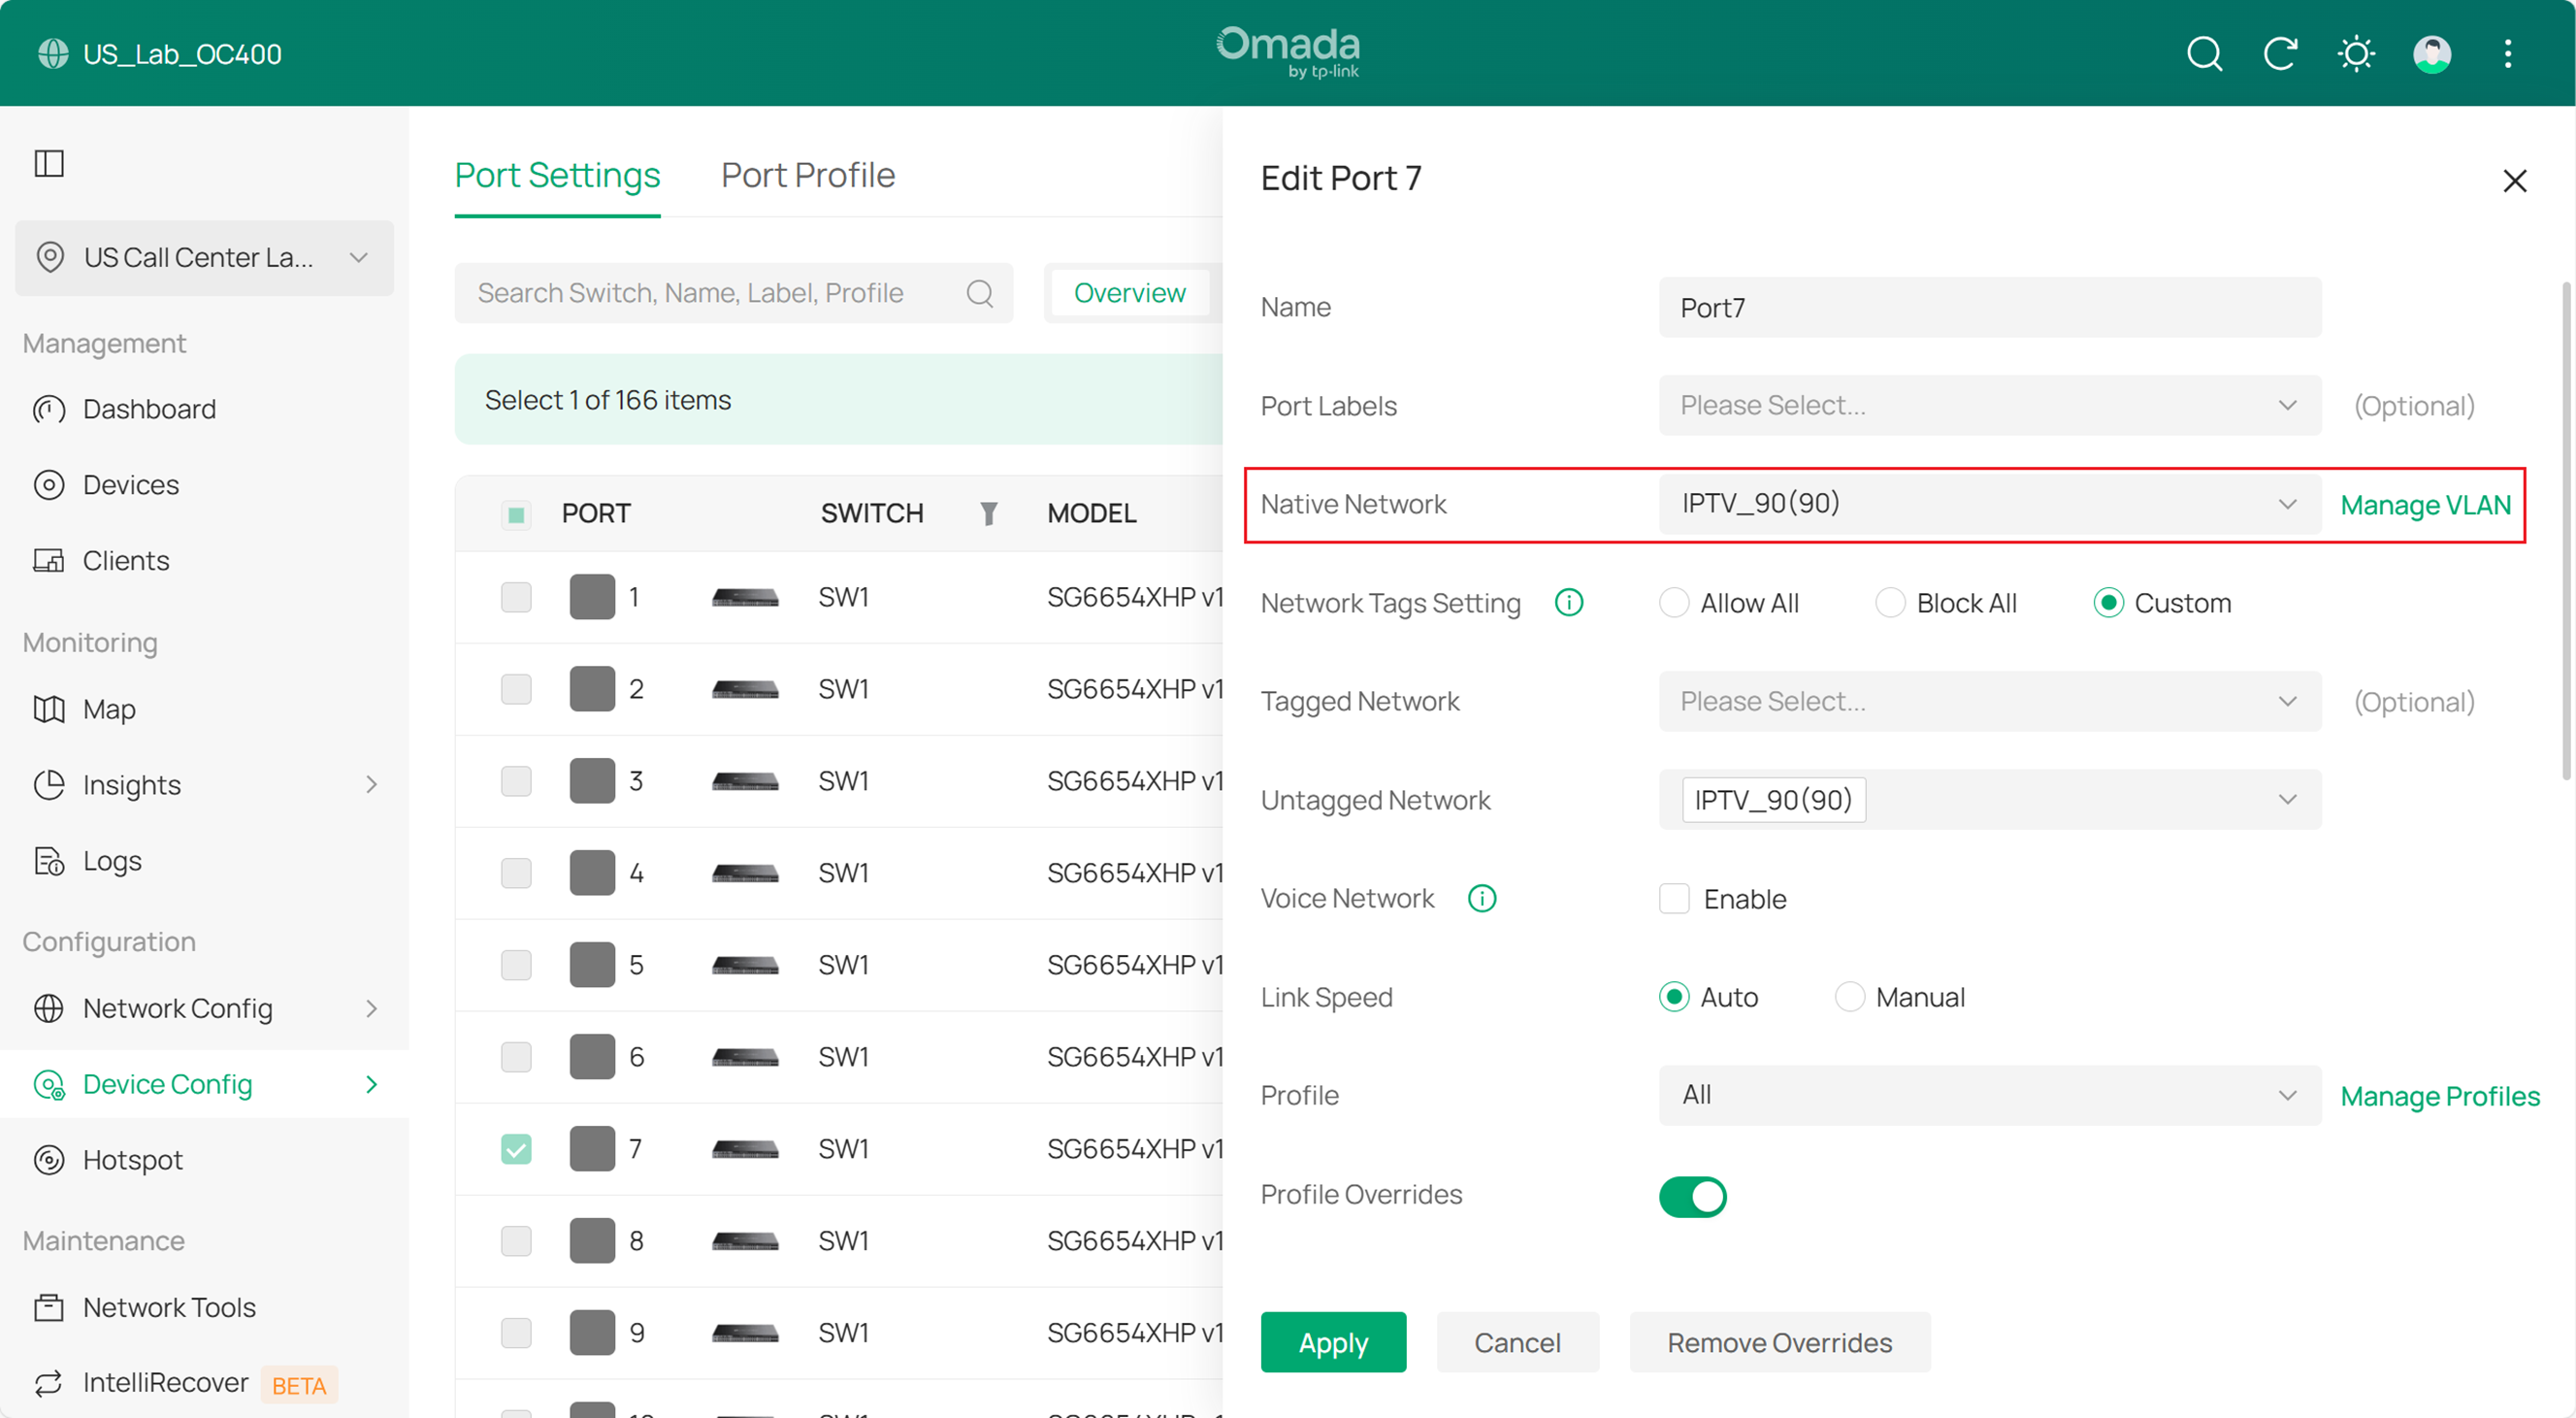Turn off Profile Overrides
Screen dimensions: 2576x1418
pyautogui.click(x=1692, y=1196)
